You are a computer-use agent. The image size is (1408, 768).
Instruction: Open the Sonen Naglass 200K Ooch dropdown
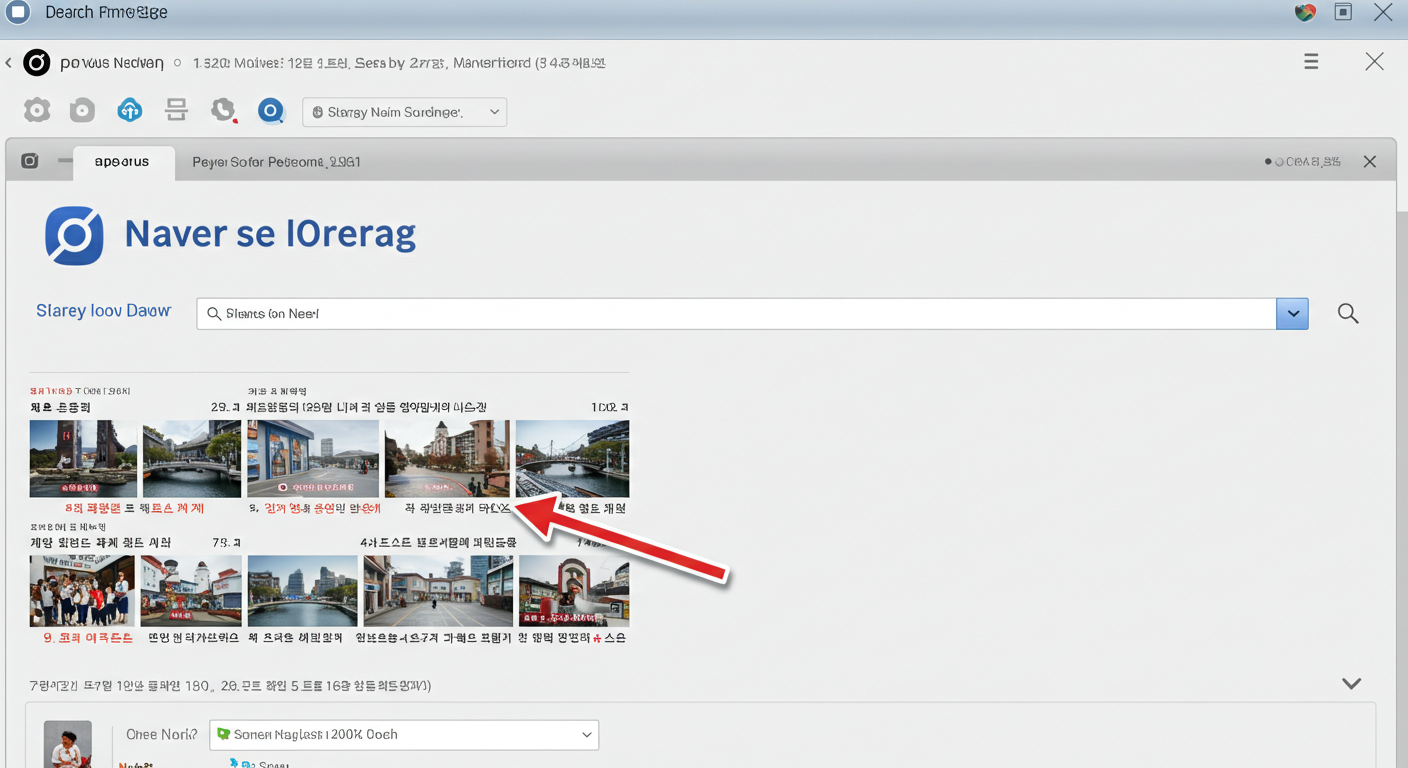404,735
